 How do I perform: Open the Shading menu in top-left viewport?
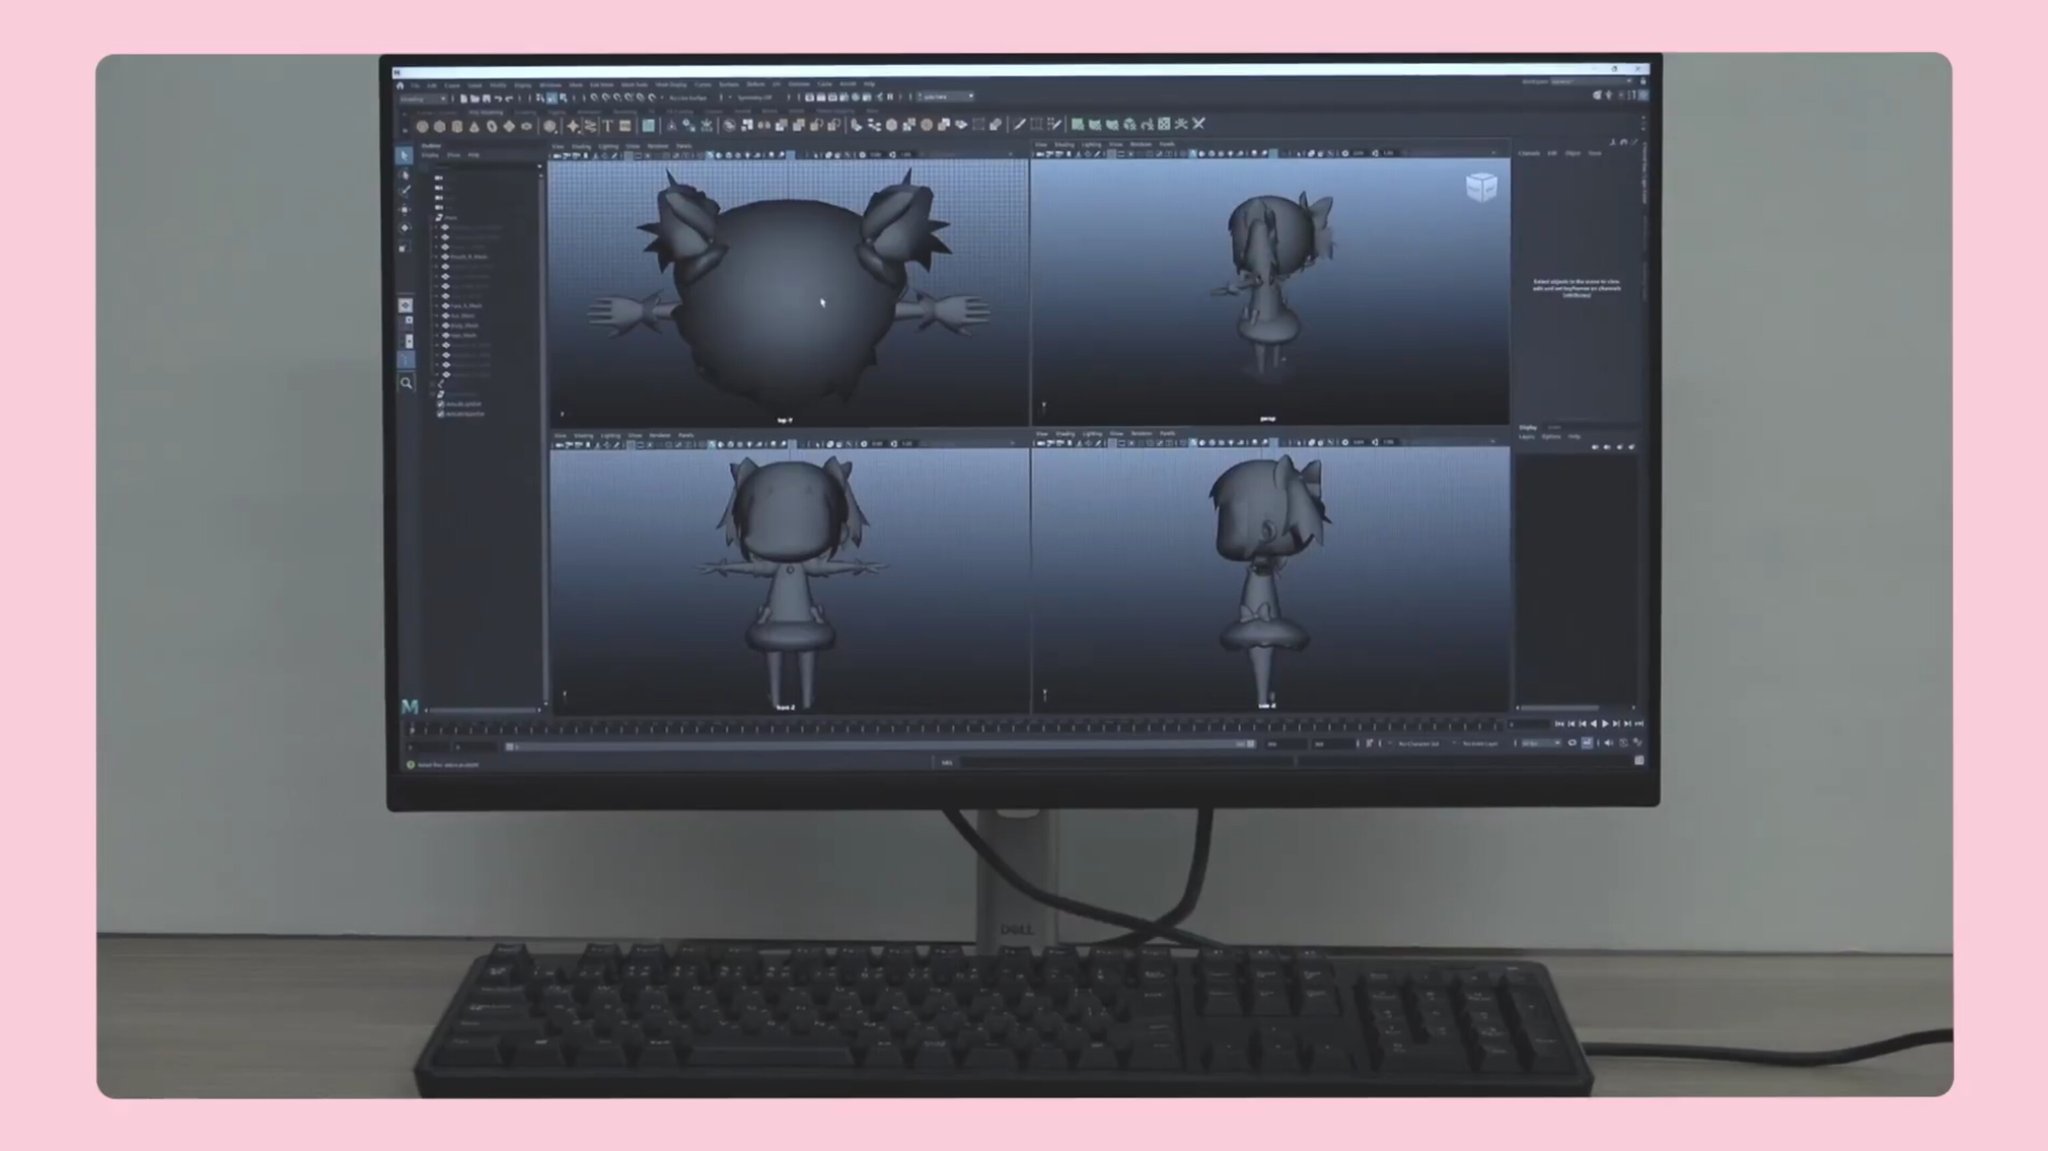click(x=581, y=146)
